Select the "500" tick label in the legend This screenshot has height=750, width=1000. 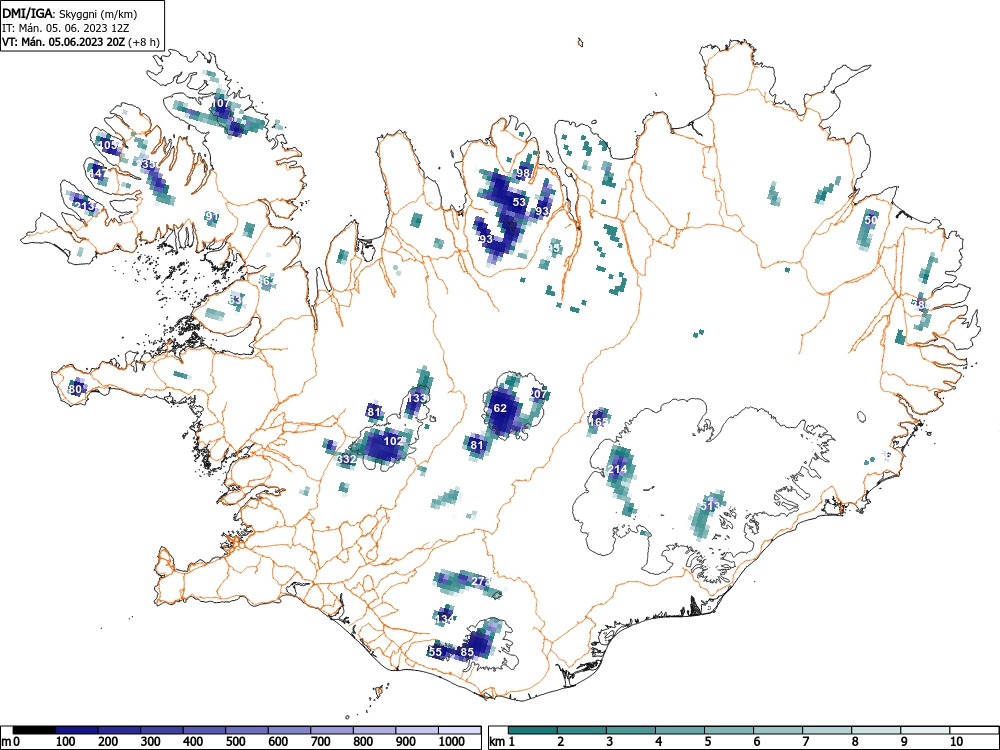pyautogui.click(x=235, y=742)
